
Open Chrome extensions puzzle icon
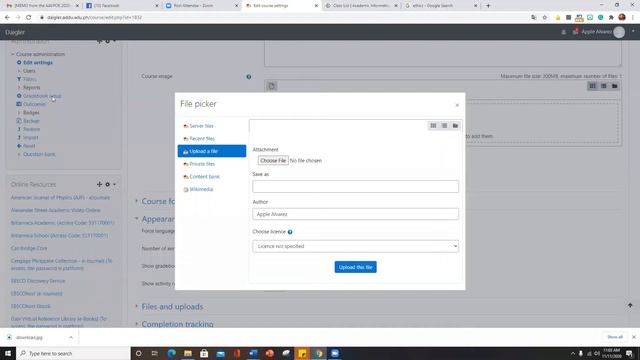611,18
